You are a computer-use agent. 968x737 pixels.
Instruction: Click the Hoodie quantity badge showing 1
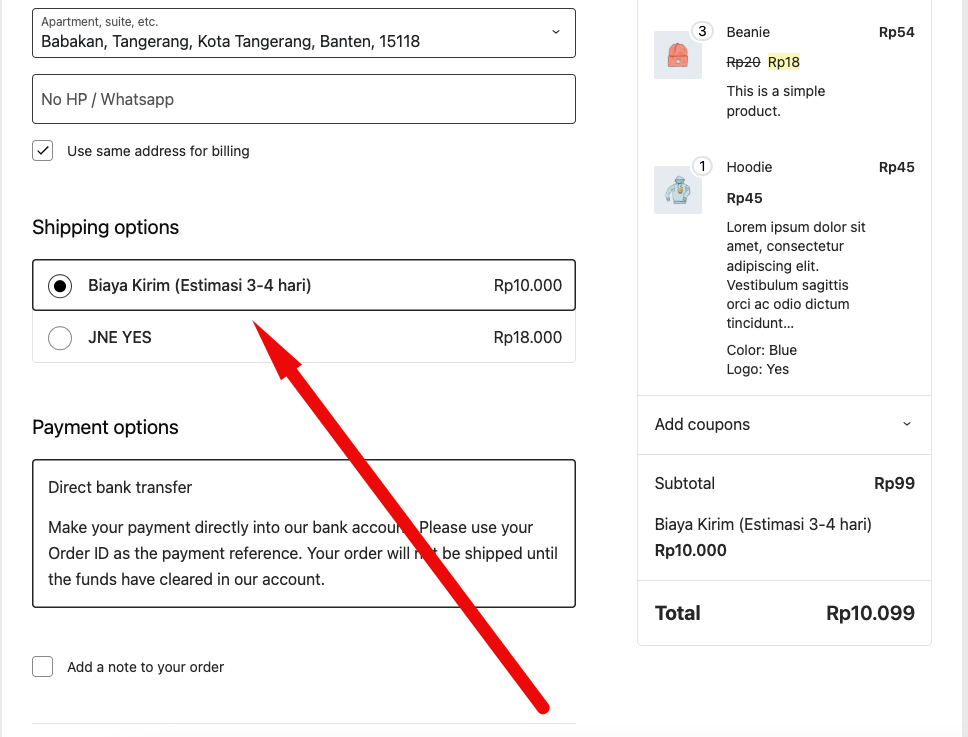click(702, 166)
